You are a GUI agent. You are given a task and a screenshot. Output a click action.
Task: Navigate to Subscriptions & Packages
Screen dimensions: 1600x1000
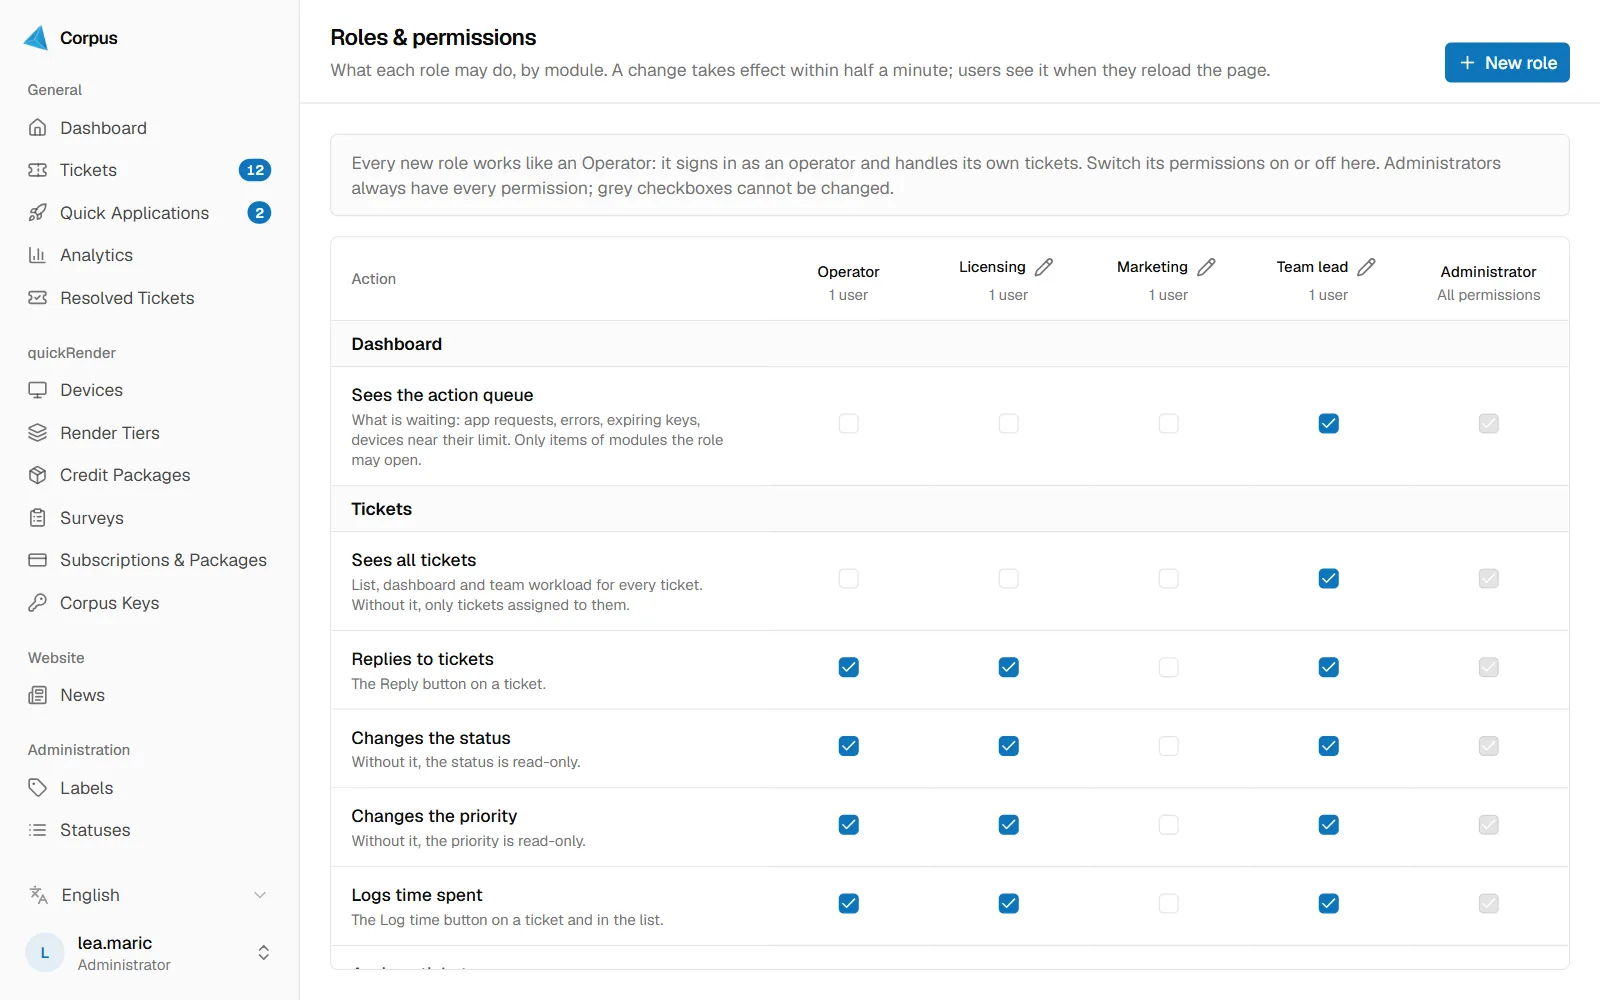pyautogui.click(x=149, y=560)
